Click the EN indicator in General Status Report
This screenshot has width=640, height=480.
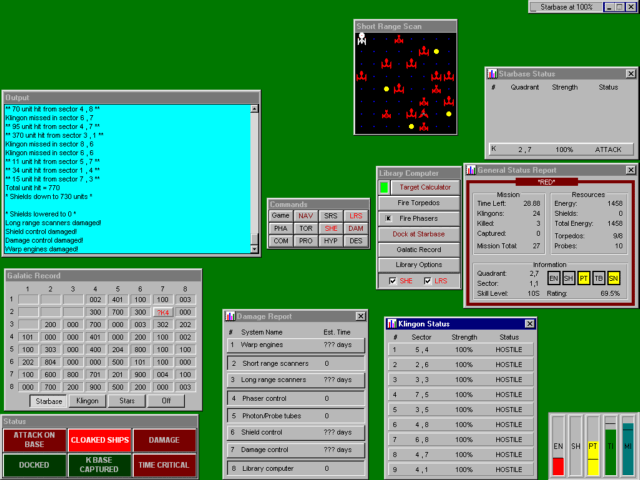click(x=553, y=278)
